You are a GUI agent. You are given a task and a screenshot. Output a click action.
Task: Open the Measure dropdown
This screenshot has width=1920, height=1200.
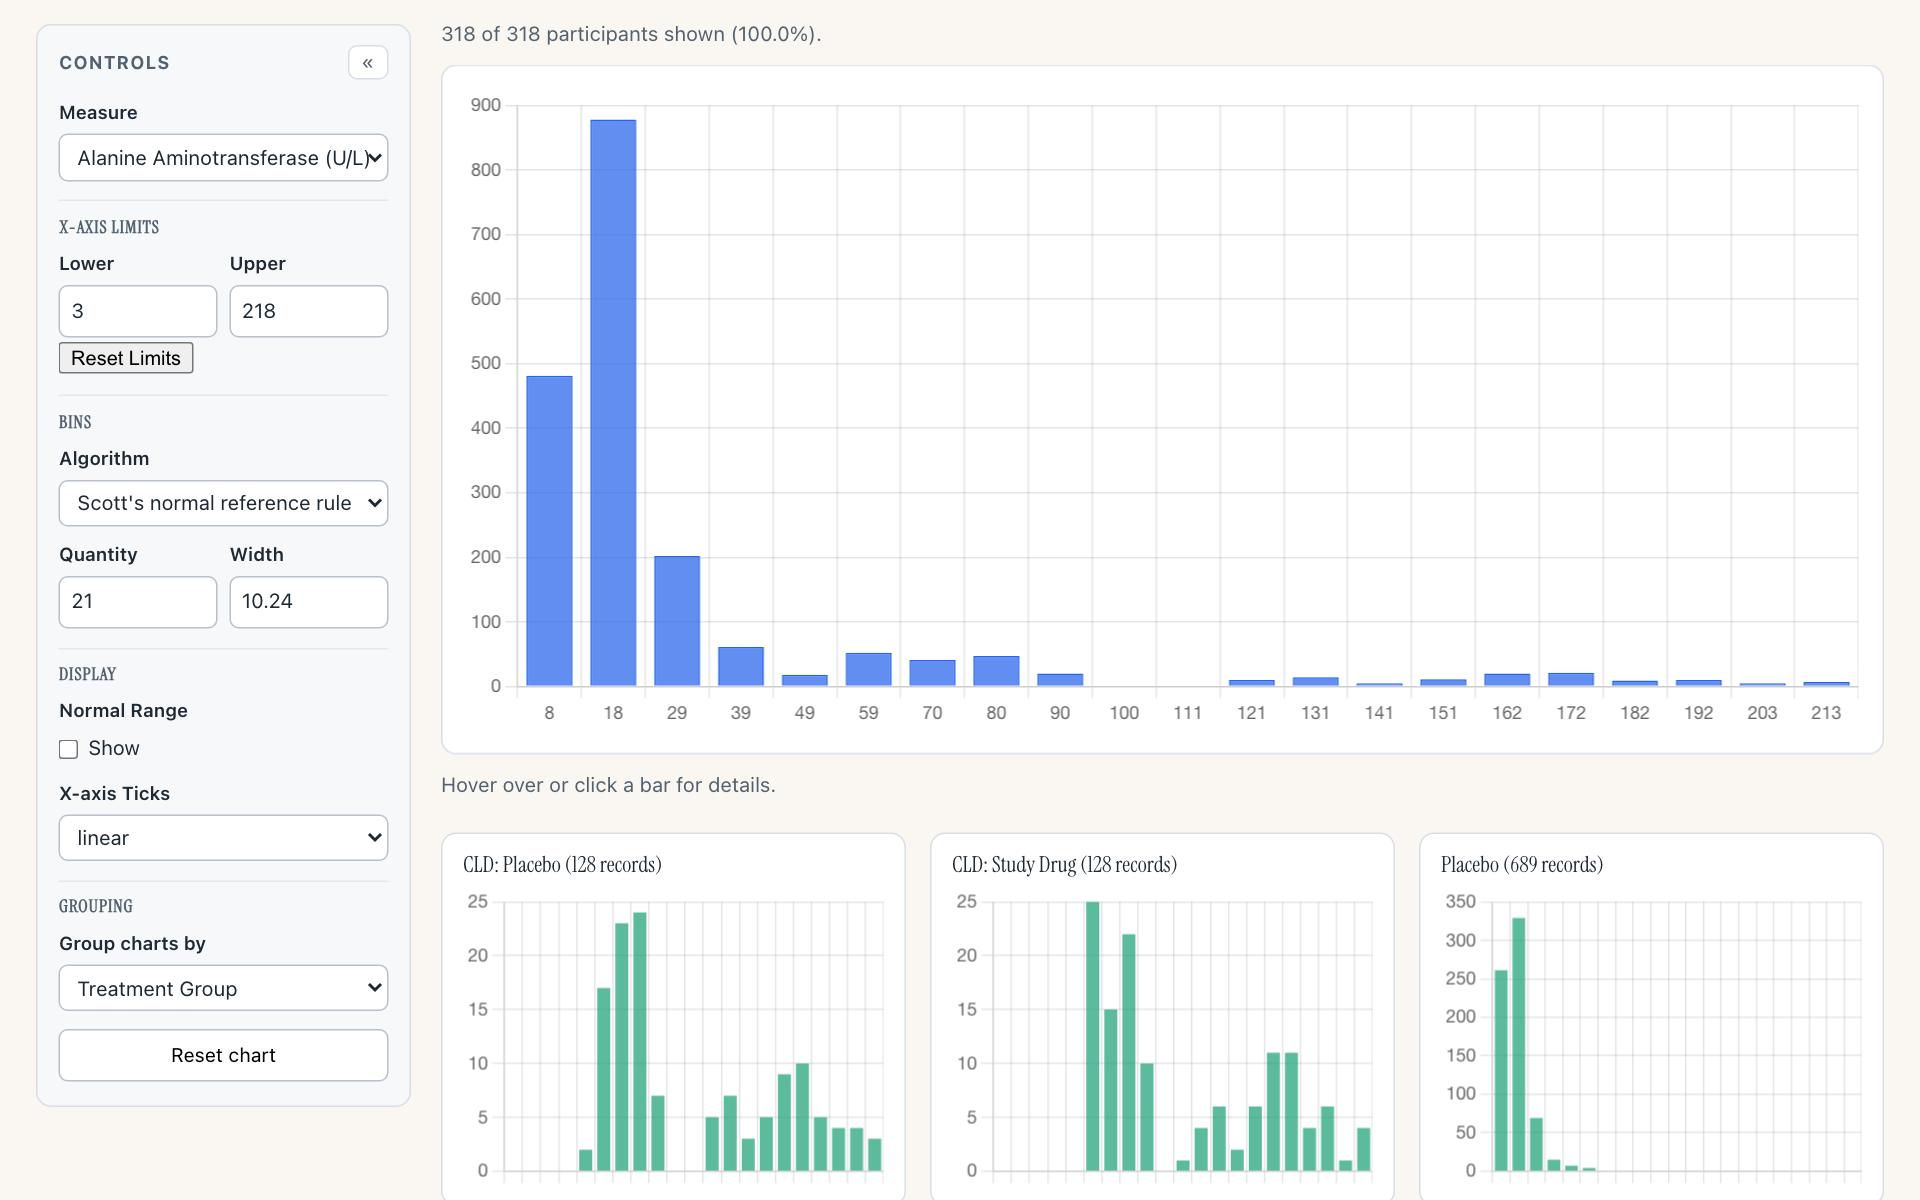[223, 158]
